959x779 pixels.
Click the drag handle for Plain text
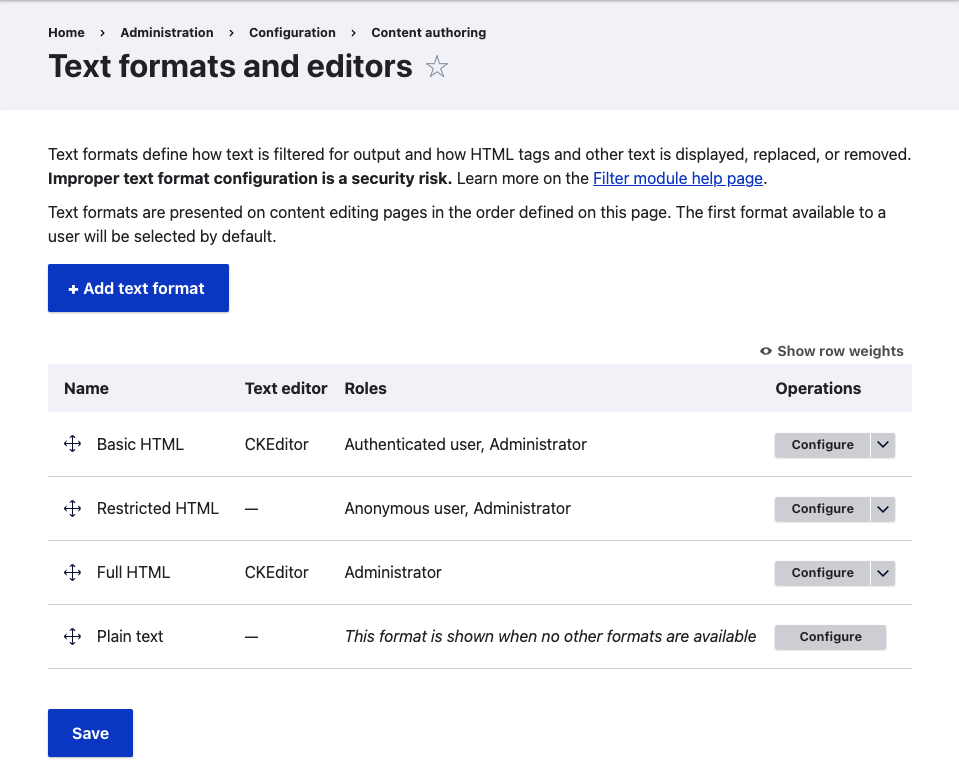72,637
